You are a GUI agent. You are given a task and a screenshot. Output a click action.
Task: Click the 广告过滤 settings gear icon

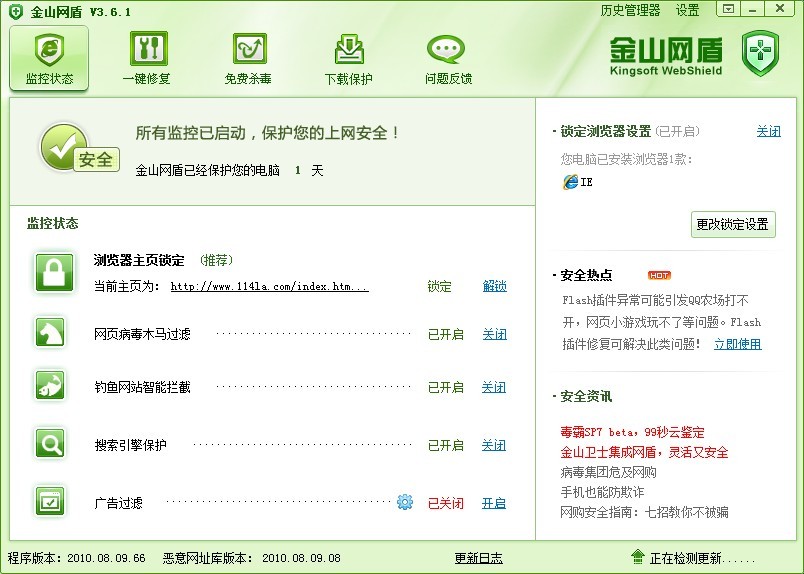point(404,502)
